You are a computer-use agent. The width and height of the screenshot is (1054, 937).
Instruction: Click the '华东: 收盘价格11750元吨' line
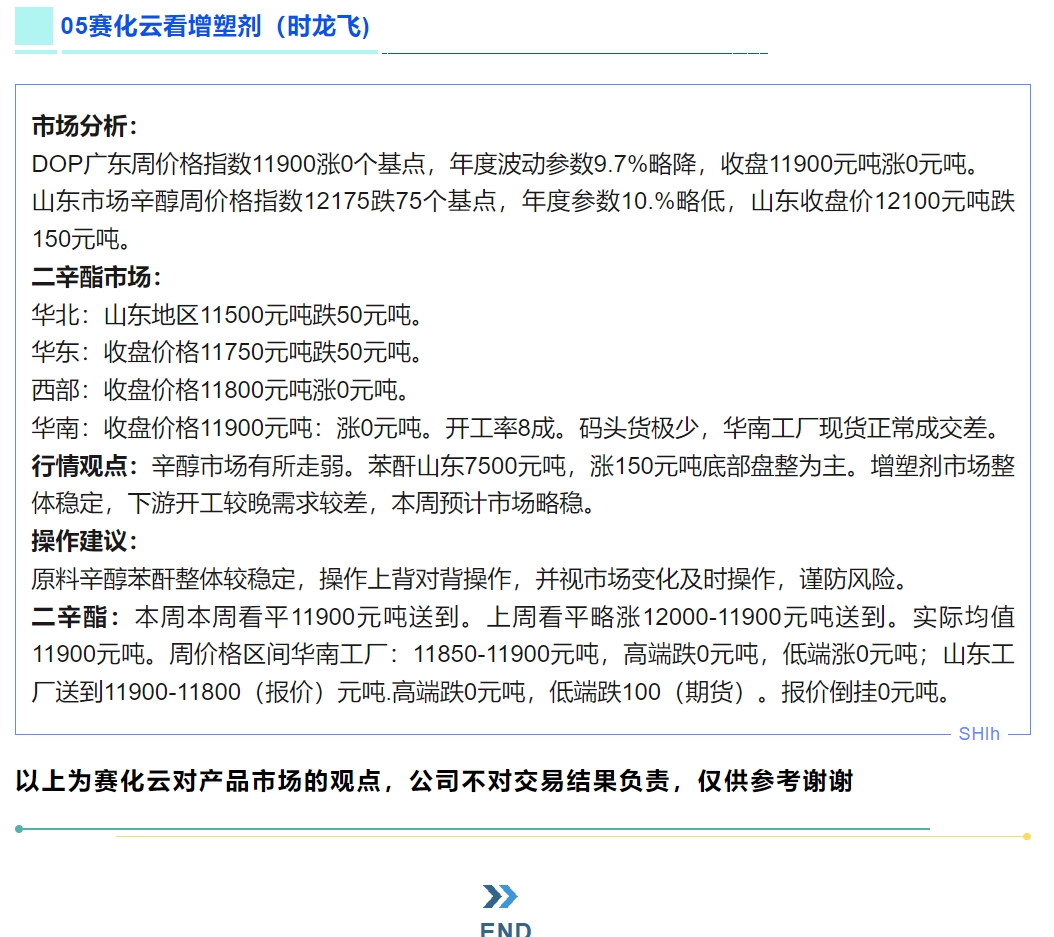[227, 352]
